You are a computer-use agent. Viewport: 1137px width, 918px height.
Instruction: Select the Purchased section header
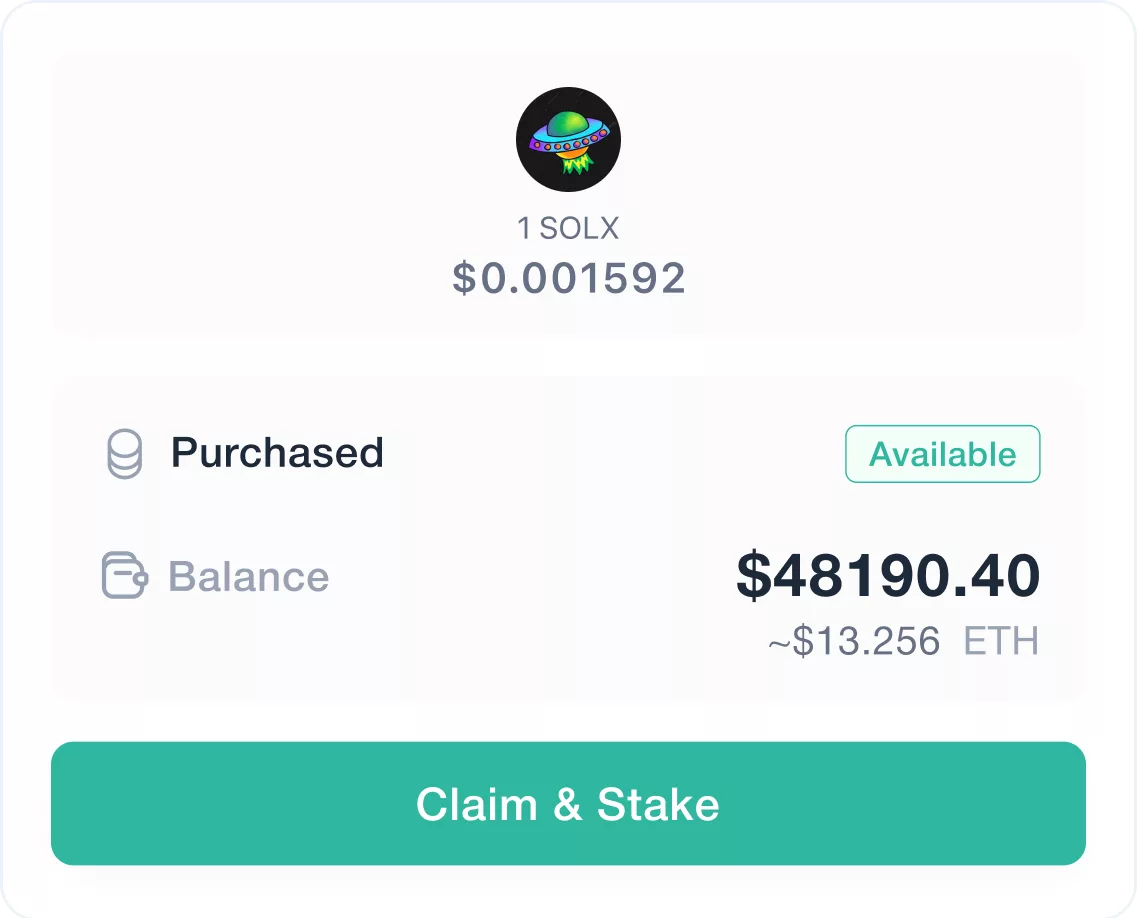point(277,453)
